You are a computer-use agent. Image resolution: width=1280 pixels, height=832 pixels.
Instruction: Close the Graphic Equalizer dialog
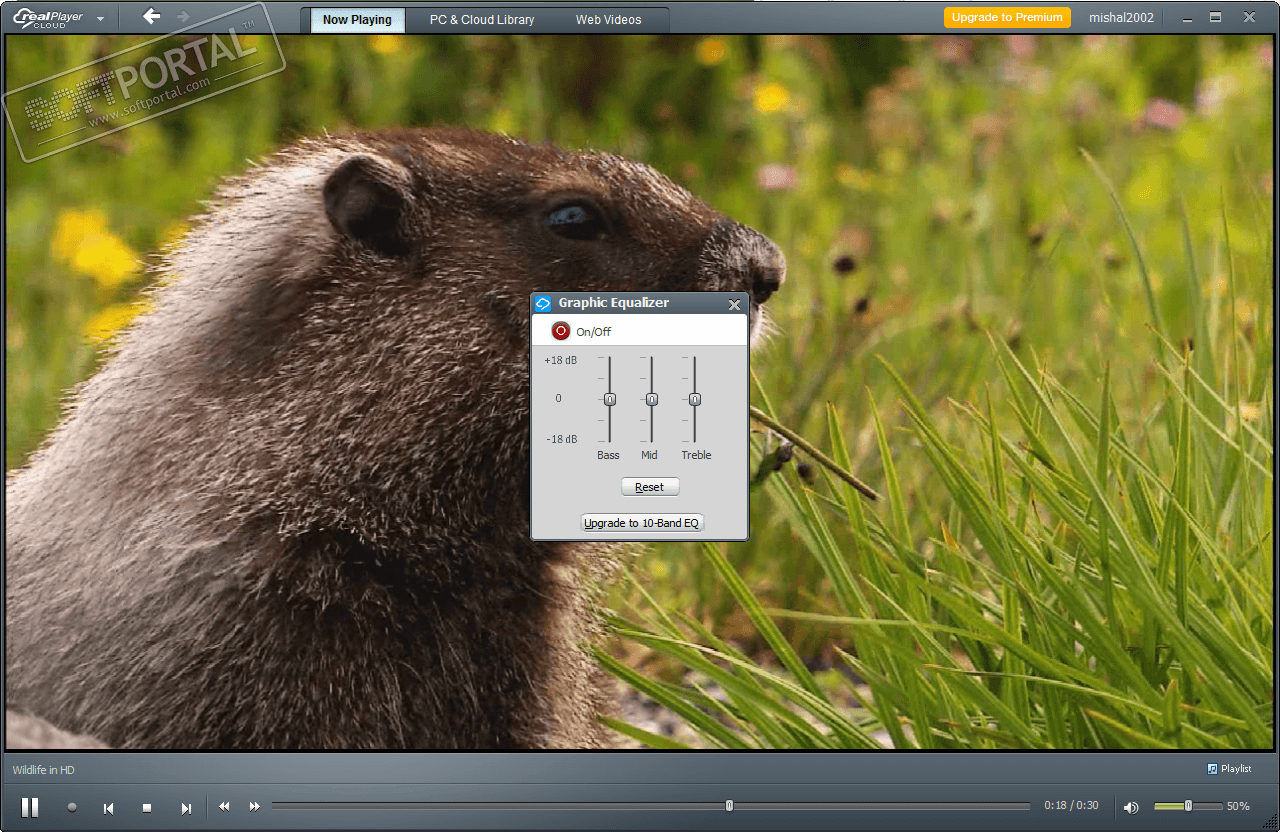[735, 304]
